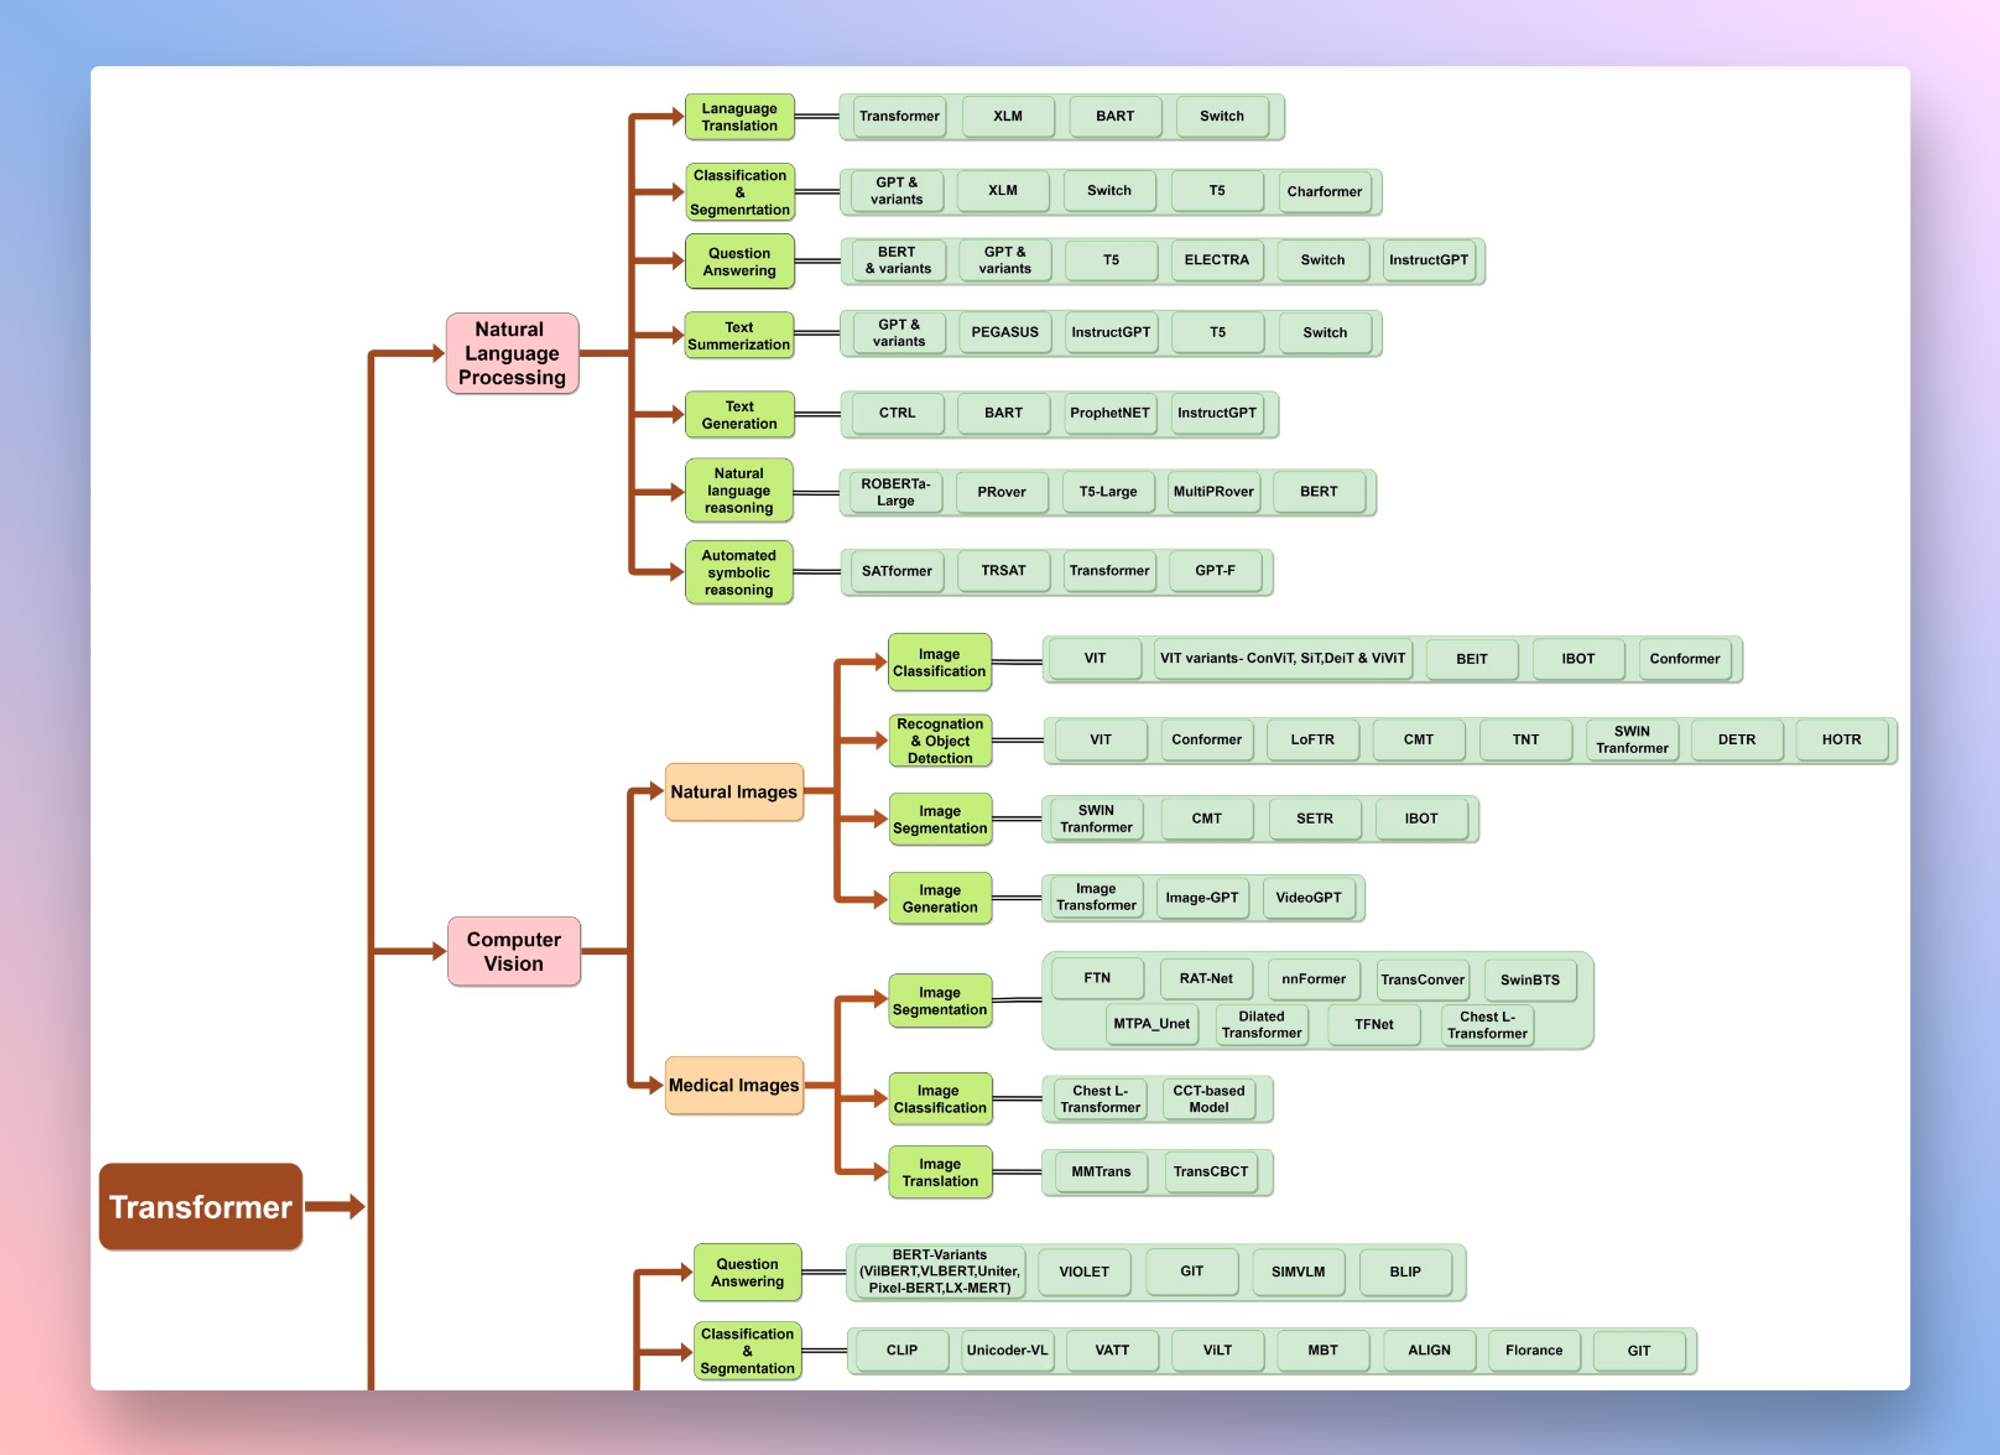Select the Computer Vision node
The image size is (2000, 1455).
(514, 951)
